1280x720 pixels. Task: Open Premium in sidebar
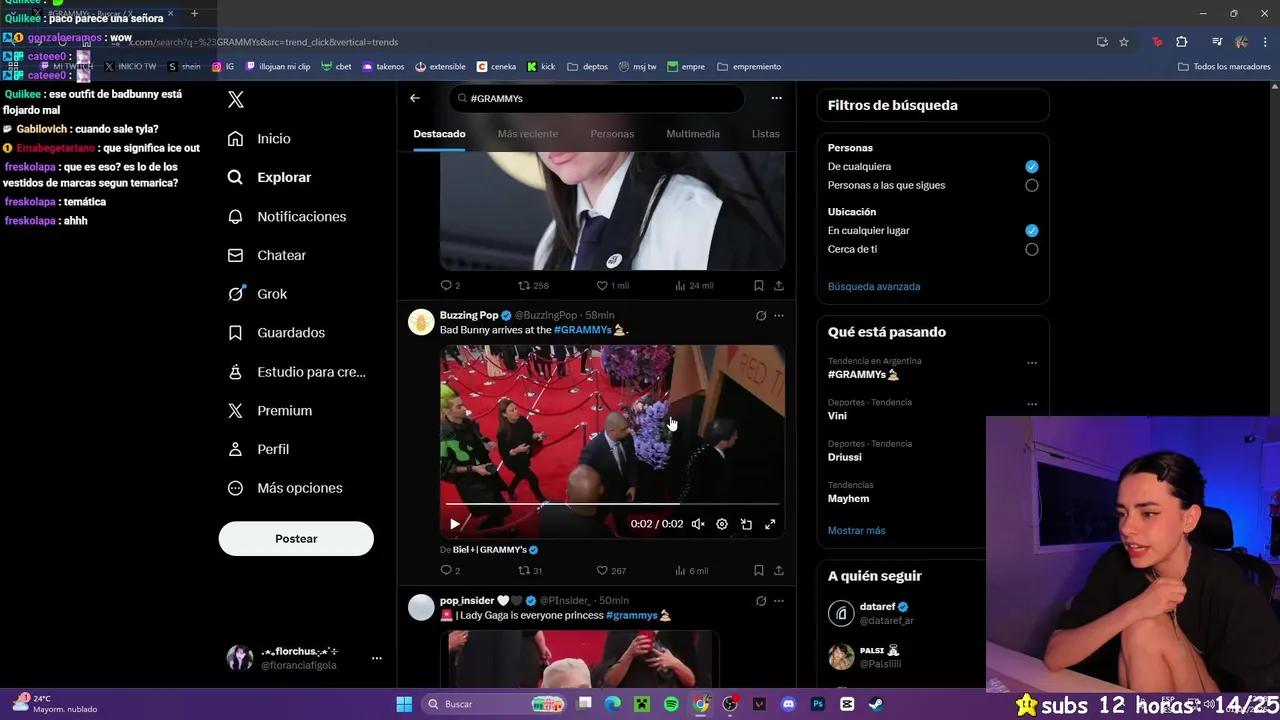pos(269,410)
